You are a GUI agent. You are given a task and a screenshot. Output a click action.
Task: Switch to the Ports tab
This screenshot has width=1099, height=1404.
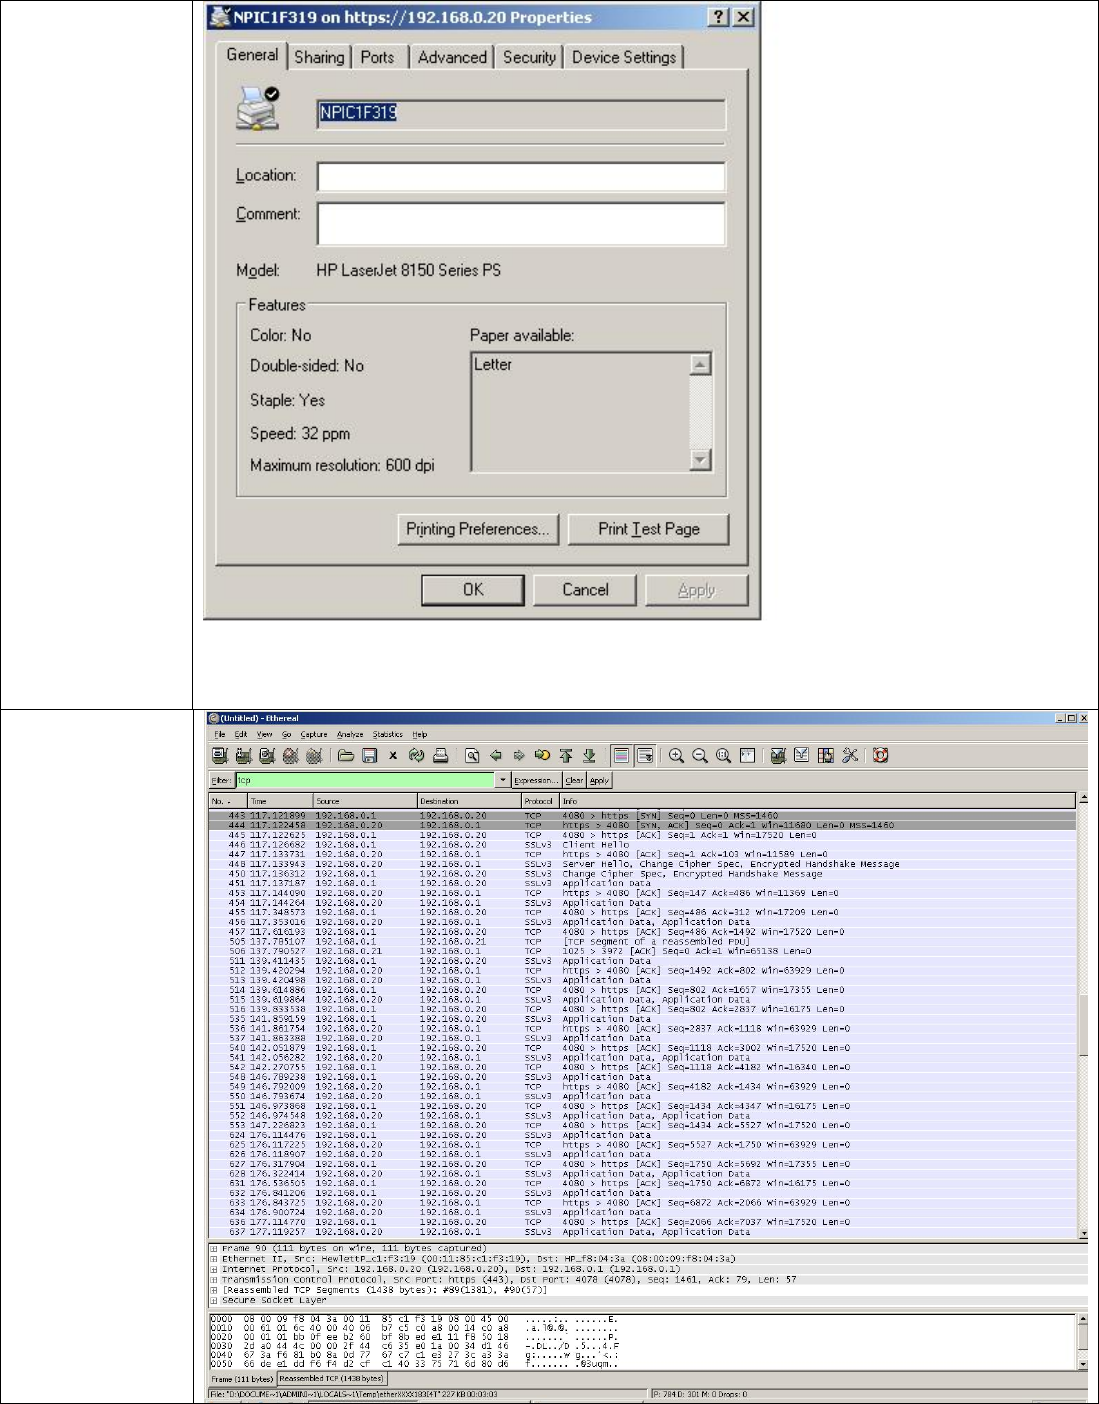(x=378, y=58)
